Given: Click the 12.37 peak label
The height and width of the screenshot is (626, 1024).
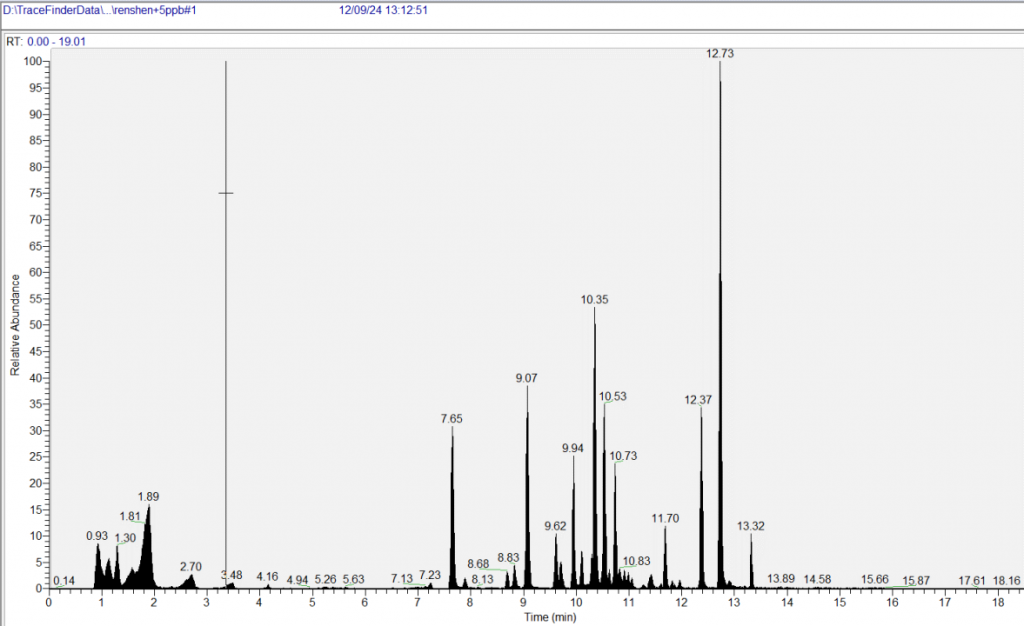Looking at the screenshot, I should (x=698, y=400).
